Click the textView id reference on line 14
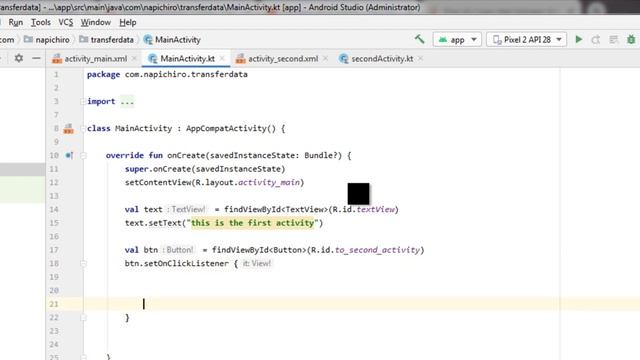640x360 pixels. tap(376, 209)
